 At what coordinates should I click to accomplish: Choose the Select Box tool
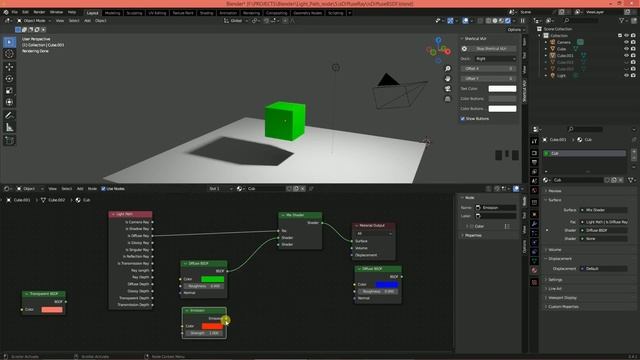(x=9, y=42)
